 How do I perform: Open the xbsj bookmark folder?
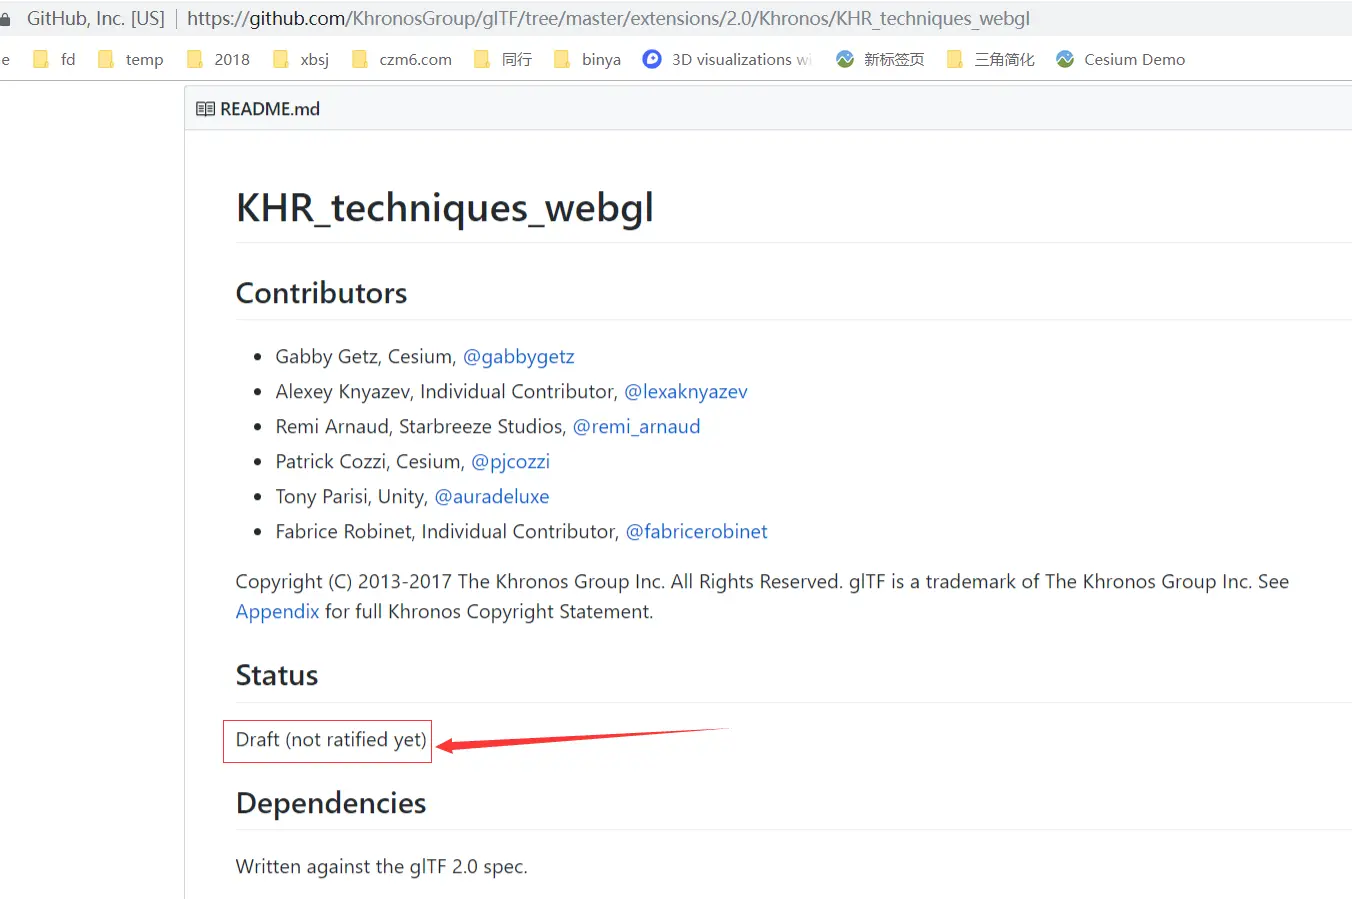[300, 60]
